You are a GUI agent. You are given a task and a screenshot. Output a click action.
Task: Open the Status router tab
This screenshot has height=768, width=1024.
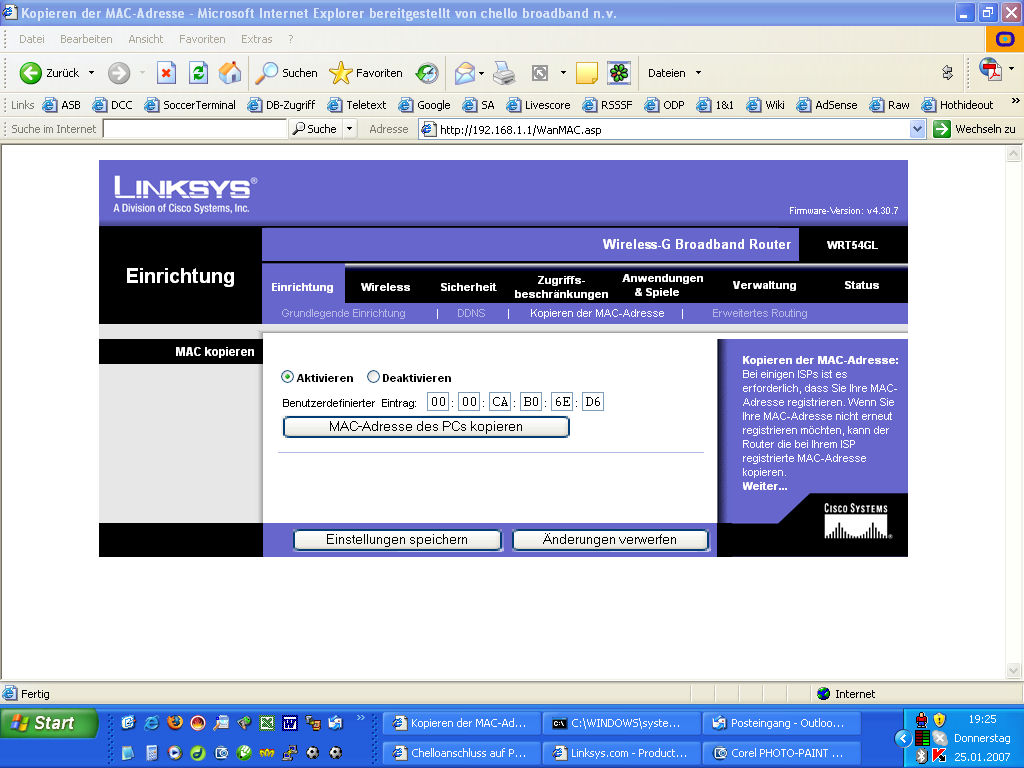click(x=861, y=285)
